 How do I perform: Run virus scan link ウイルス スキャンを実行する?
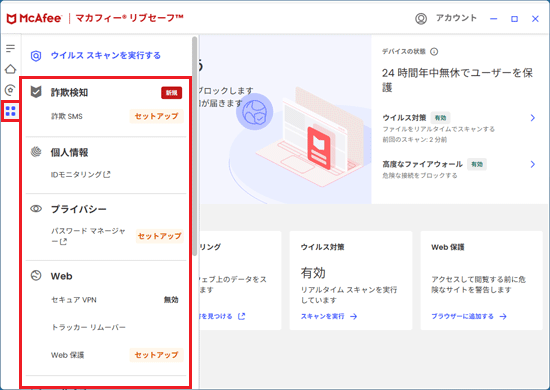click(x=106, y=55)
